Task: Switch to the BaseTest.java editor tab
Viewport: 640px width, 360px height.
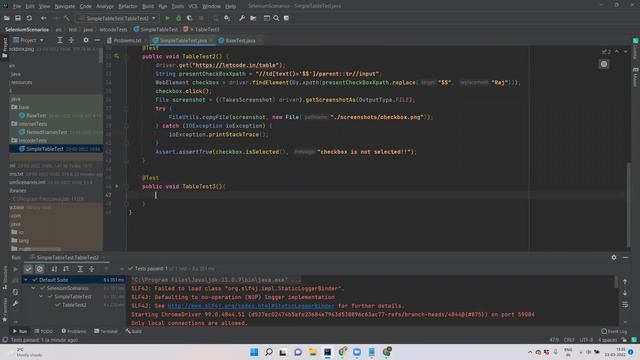Action: (240, 40)
